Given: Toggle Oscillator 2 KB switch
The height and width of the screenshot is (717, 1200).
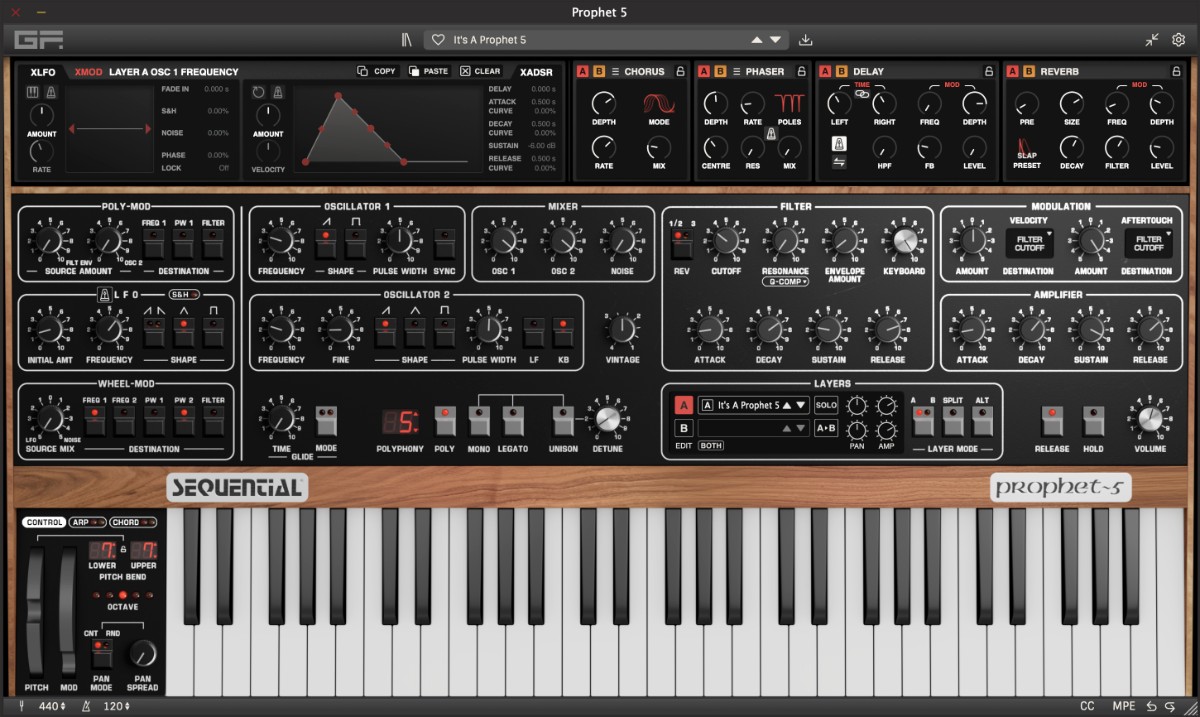Looking at the screenshot, I should click(564, 332).
